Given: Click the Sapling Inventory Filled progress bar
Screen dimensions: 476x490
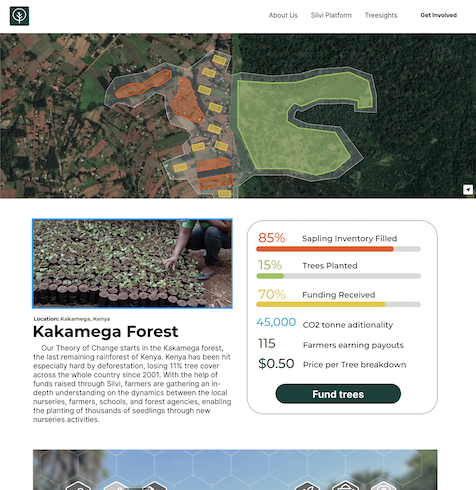Looking at the screenshot, I should coord(338,249).
